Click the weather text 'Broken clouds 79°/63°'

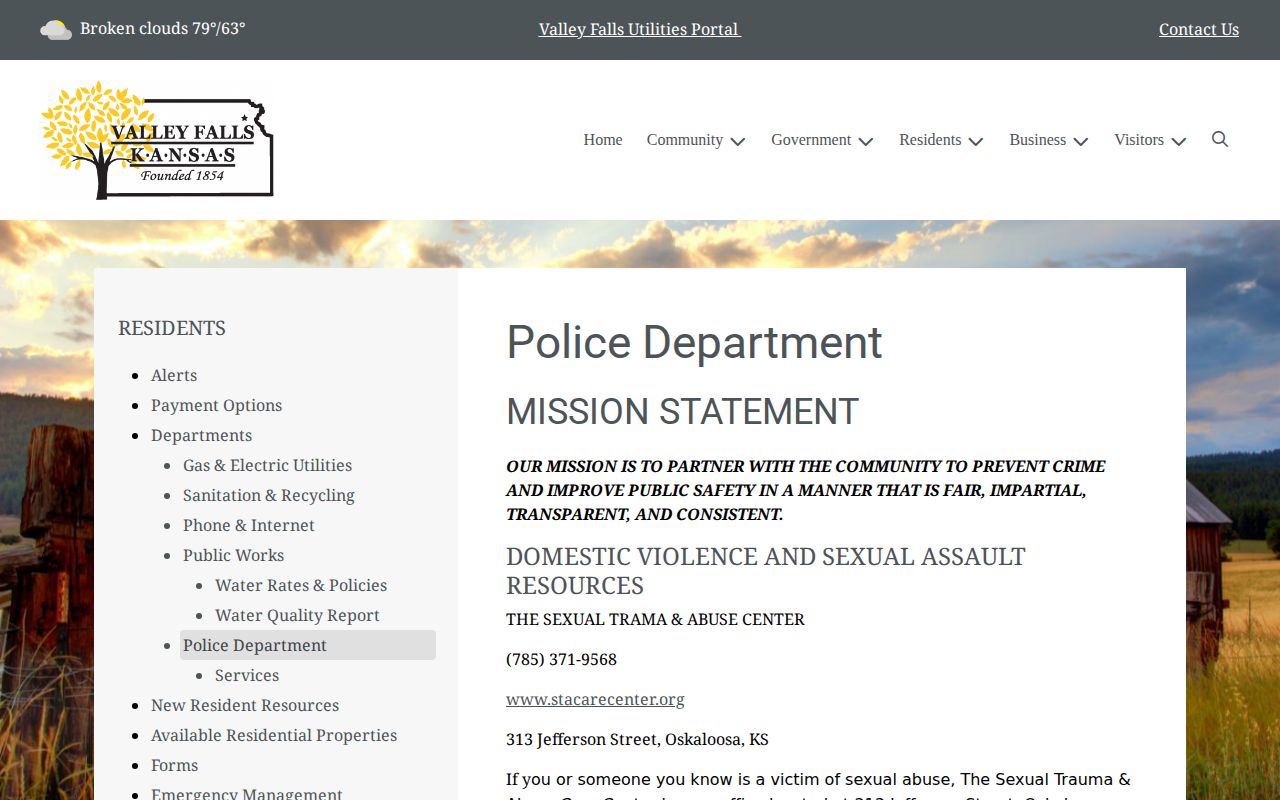163,28
